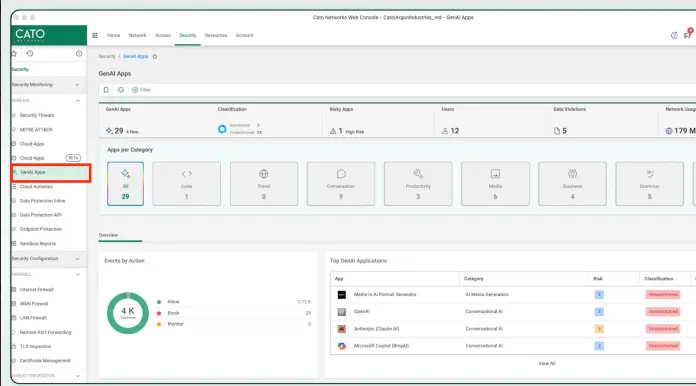Click the bookmark icon in filter bar
This screenshot has width=696, height=386.
pyautogui.click(x=106, y=90)
